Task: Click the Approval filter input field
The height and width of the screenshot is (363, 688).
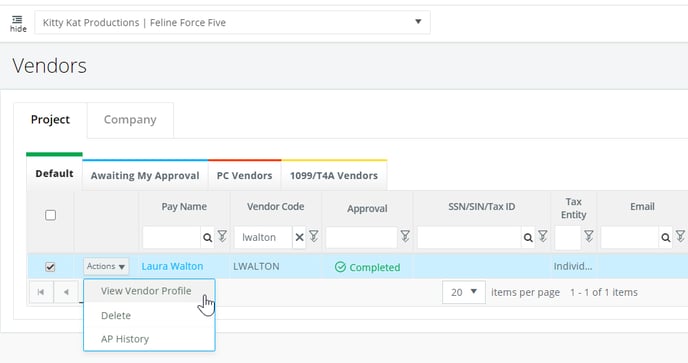Action: pyautogui.click(x=362, y=237)
